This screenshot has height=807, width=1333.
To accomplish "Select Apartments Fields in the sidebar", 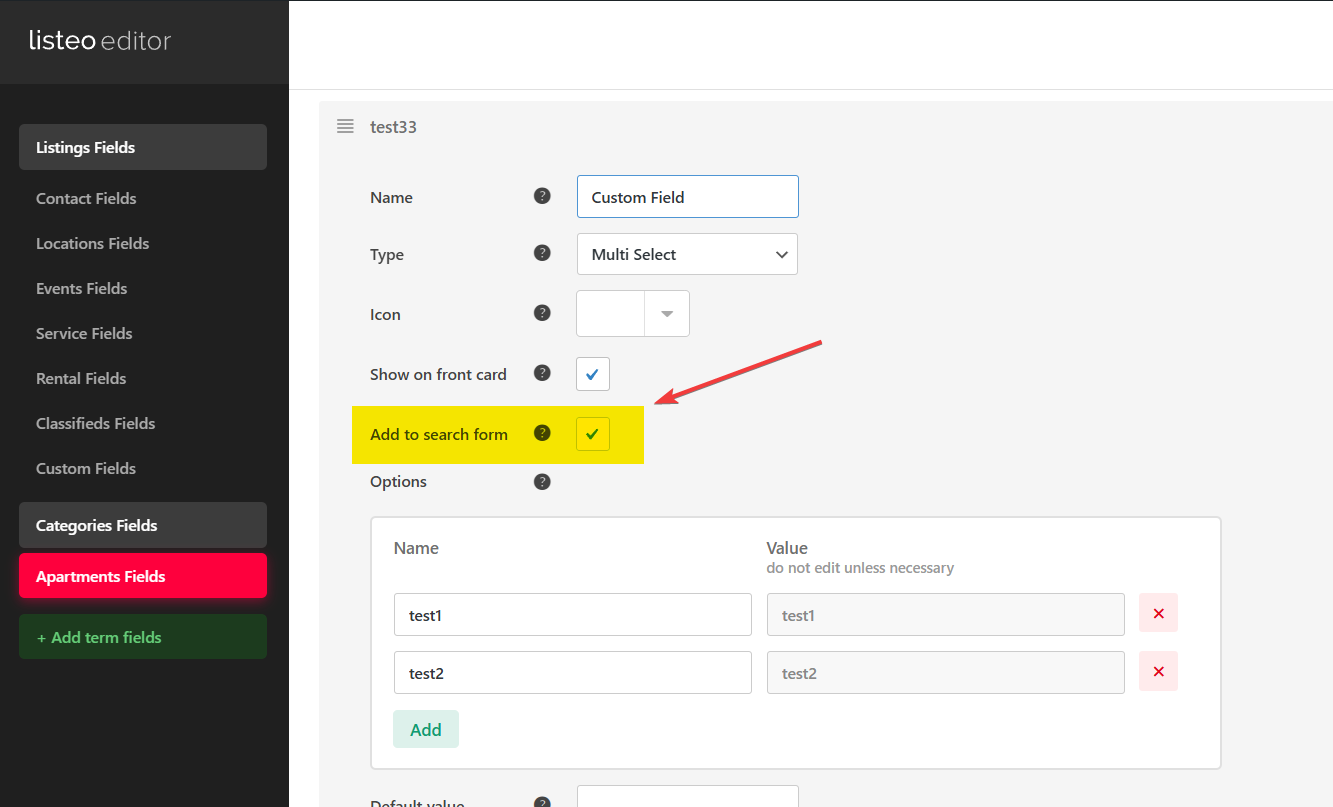I will (143, 576).
